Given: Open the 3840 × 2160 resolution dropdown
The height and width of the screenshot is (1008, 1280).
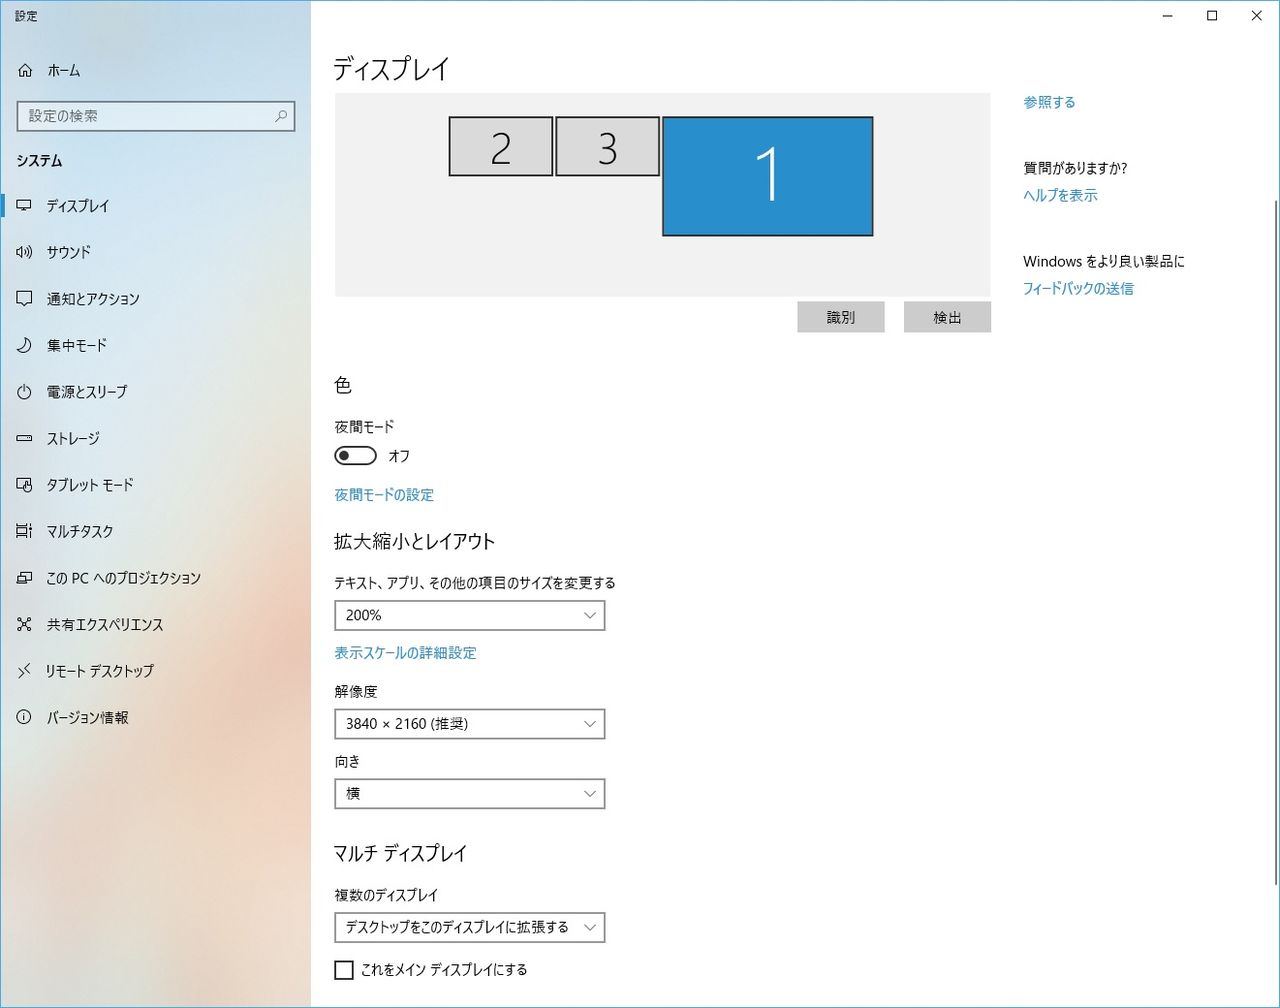Looking at the screenshot, I should 470,724.
